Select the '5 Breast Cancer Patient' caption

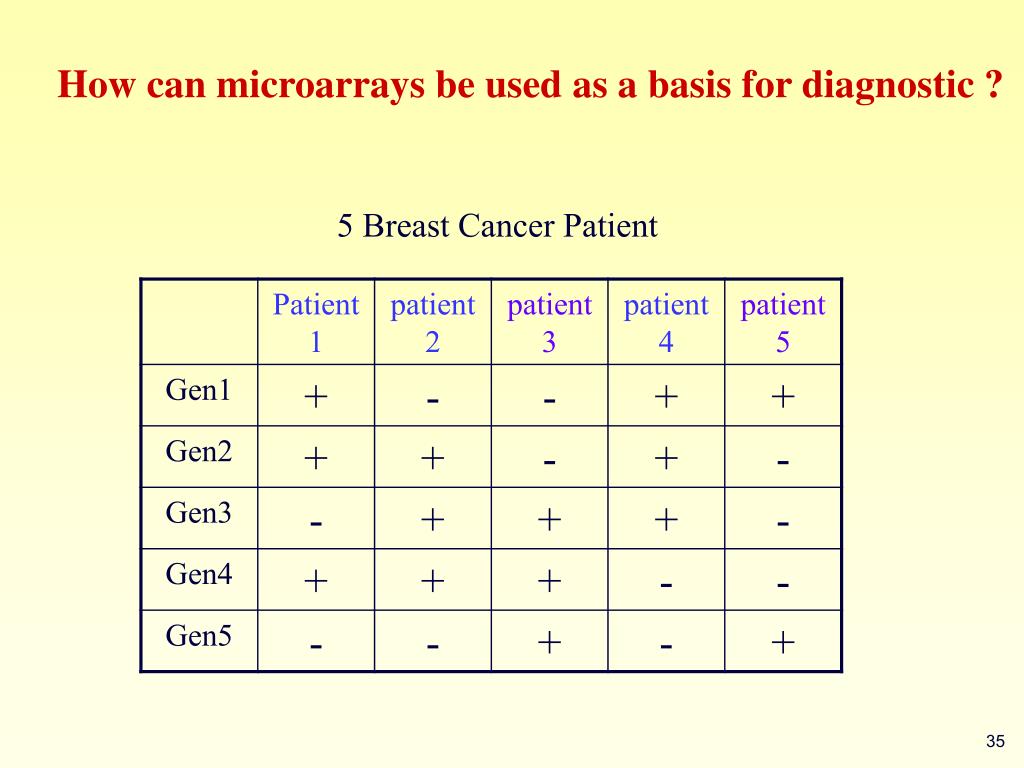(x=497, y=227)
